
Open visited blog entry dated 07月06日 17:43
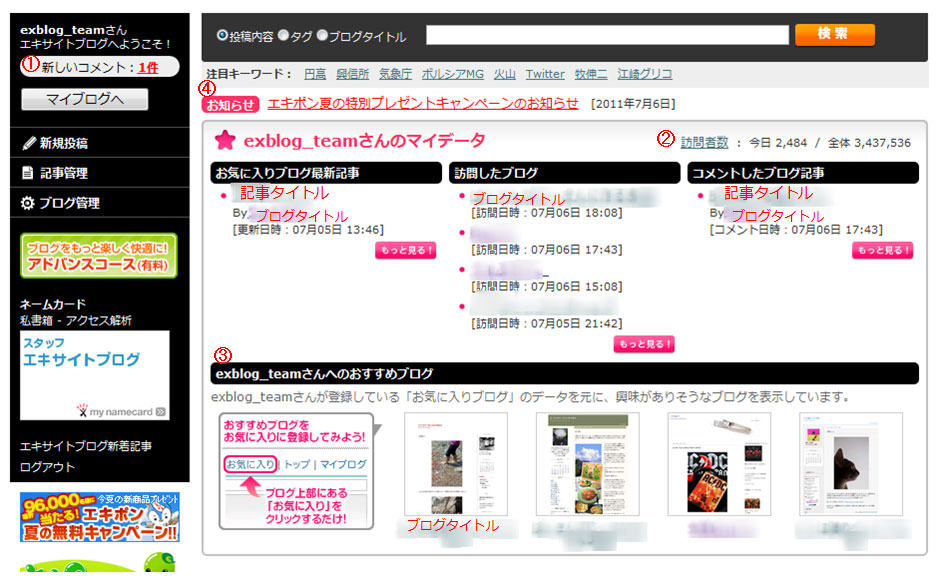(496, 233)
